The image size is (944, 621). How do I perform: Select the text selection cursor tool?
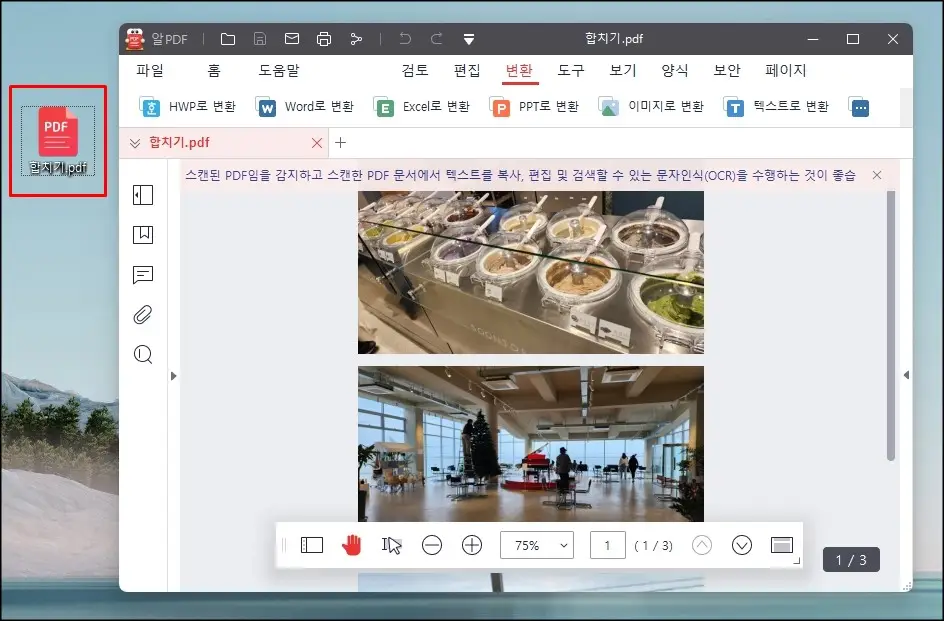[391, 545]
